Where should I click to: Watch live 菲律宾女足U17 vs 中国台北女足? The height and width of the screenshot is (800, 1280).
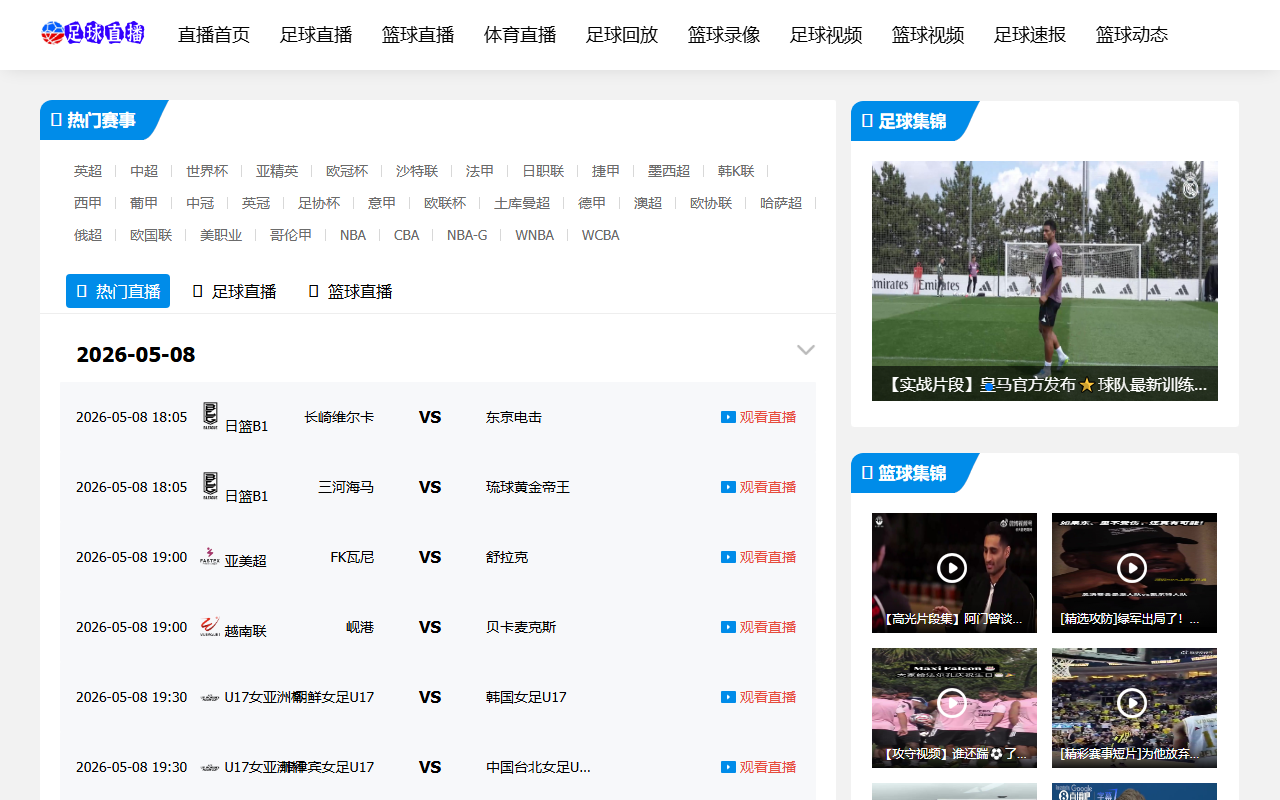tap(759, 767)
